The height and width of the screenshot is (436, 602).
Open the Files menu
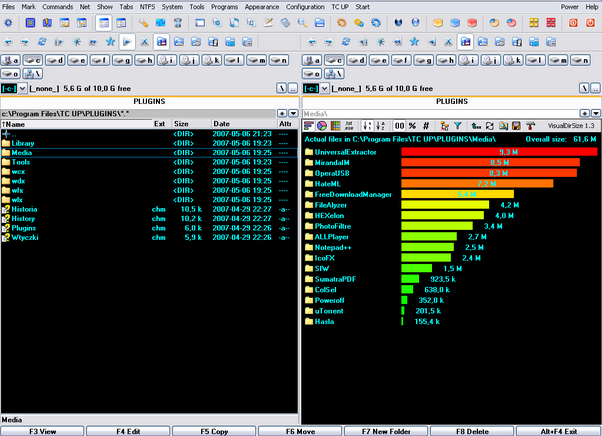[x=8, y=7]
